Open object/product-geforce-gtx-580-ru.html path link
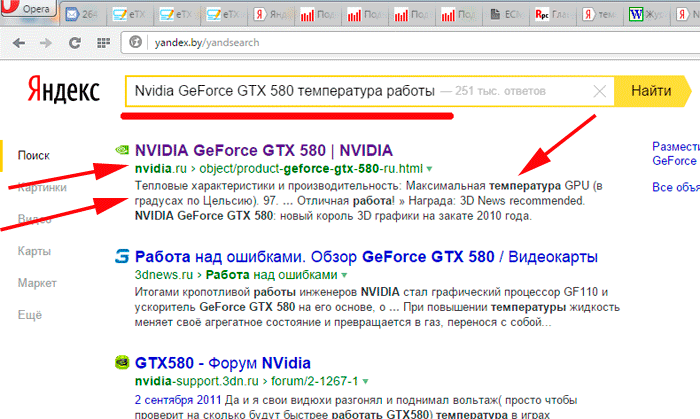Image resolution: width=700 pixels, height=419 pixels. tap(311, 169)
